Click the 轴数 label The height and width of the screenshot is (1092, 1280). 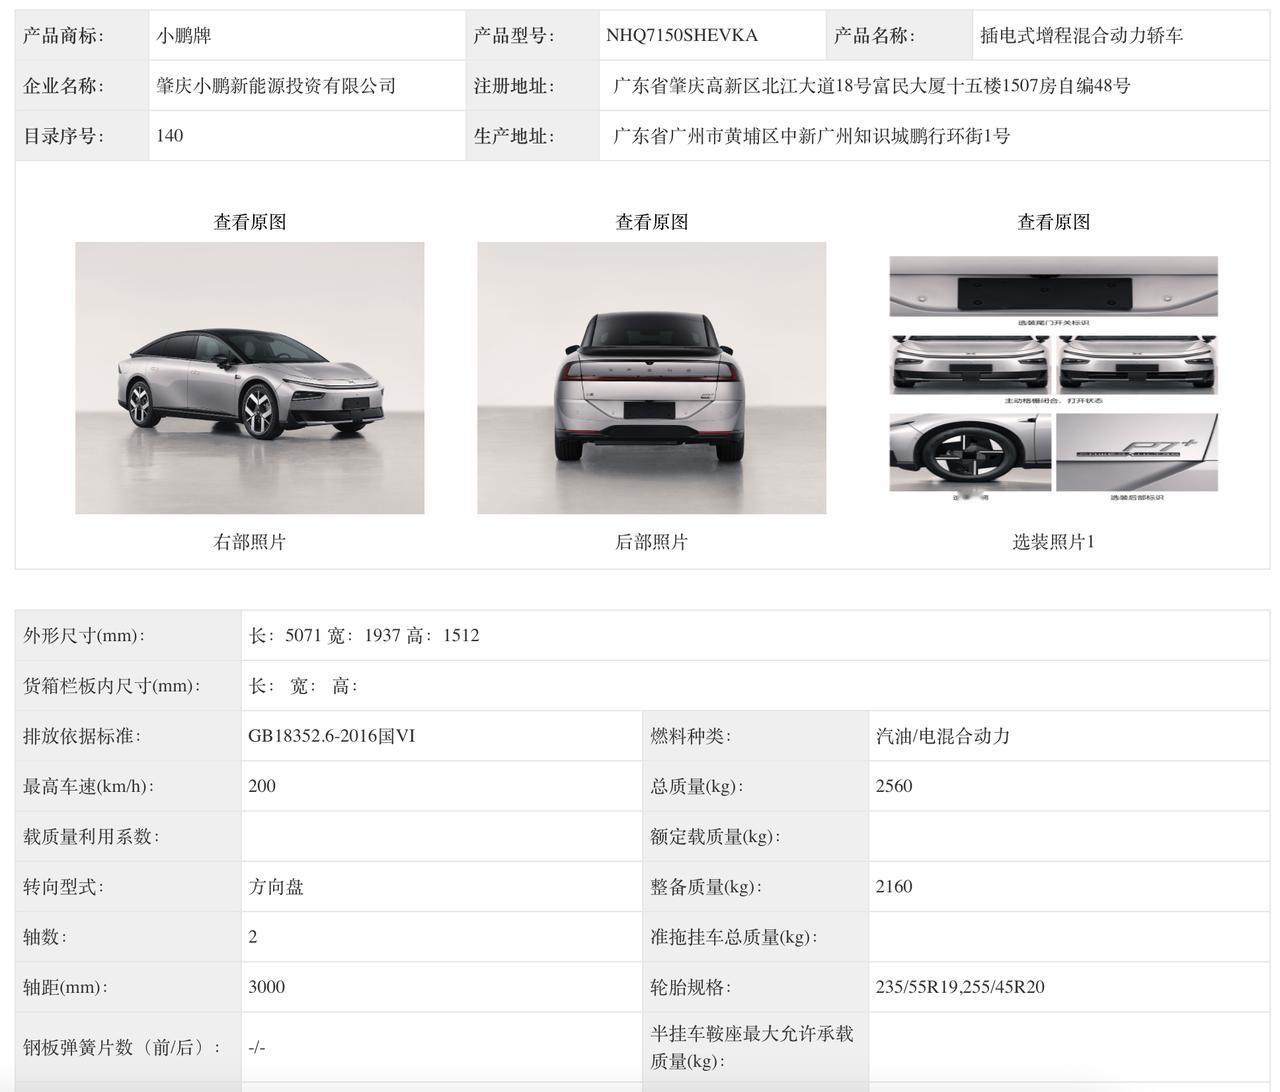pyautogui.click(x=46, y=937)
